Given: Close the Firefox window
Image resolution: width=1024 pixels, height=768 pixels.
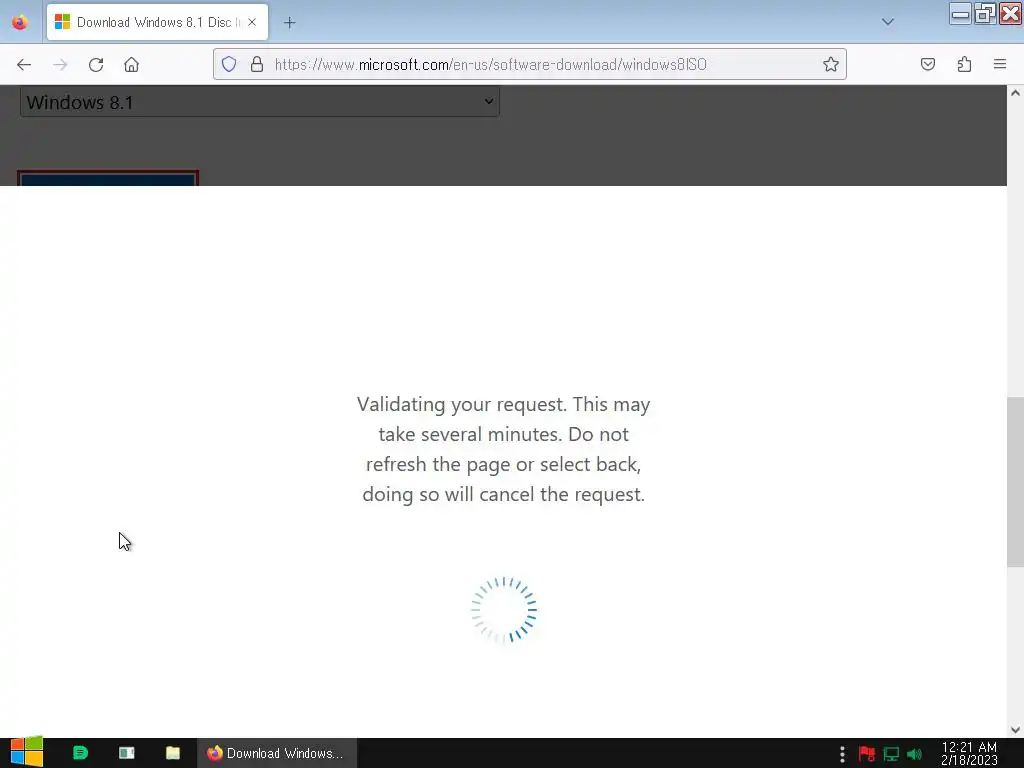Looking at the screenshot, I should tap(1010, 14).
